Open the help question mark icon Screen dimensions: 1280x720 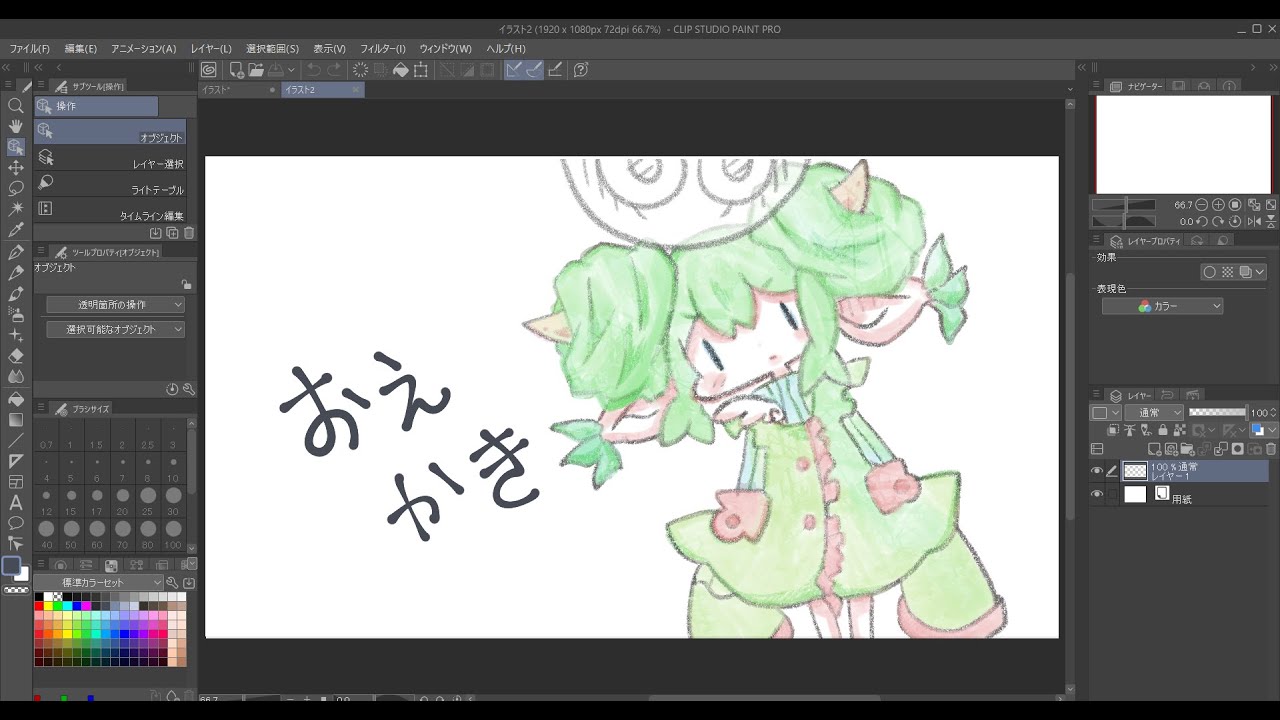(580, 69)
